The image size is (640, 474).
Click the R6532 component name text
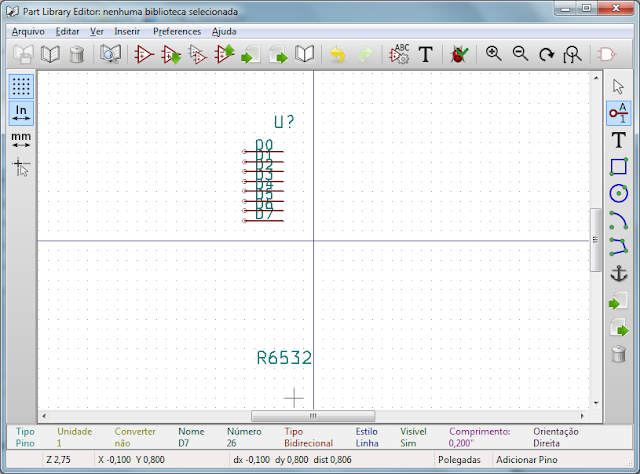[284, 358]
